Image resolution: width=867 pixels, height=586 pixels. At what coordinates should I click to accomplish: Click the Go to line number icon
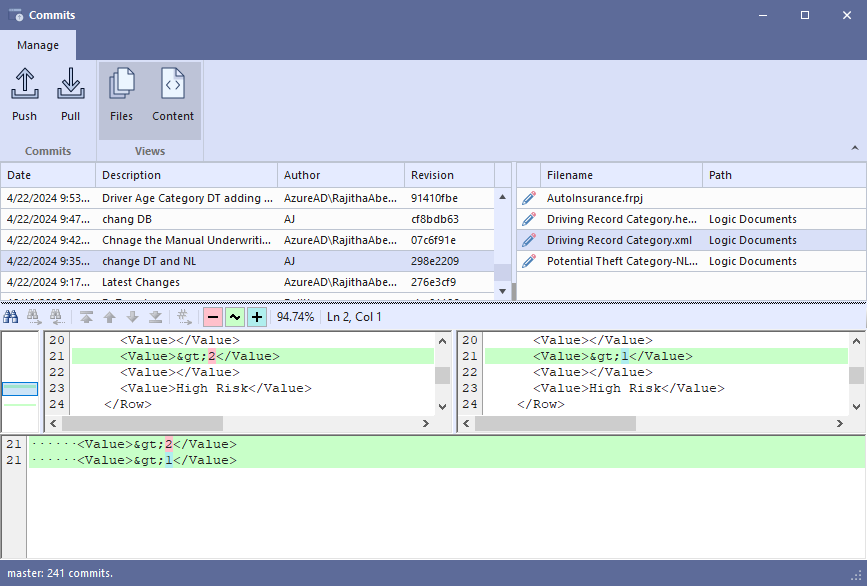click(x=184, y=317)
